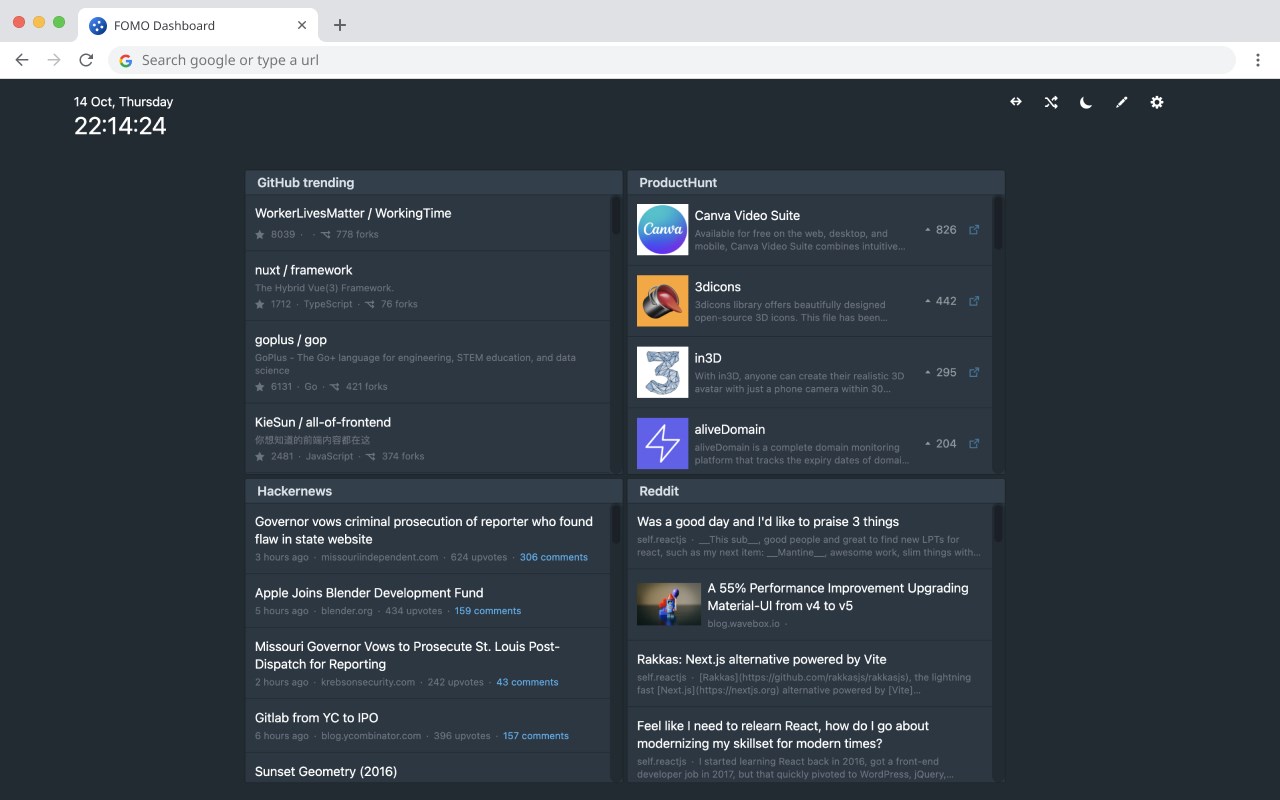Open 157 comments on Gitlab story
This screenshot has height=800, width=1280.
[536, 736]
